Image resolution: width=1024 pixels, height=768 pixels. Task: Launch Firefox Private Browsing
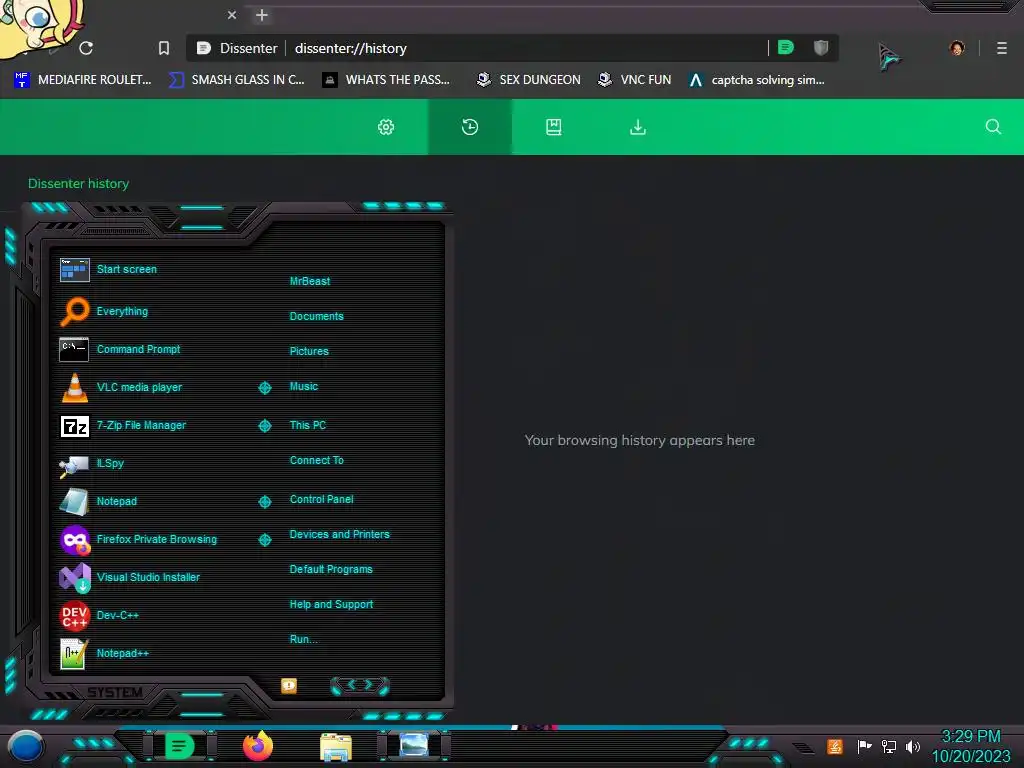click(157, 539)
